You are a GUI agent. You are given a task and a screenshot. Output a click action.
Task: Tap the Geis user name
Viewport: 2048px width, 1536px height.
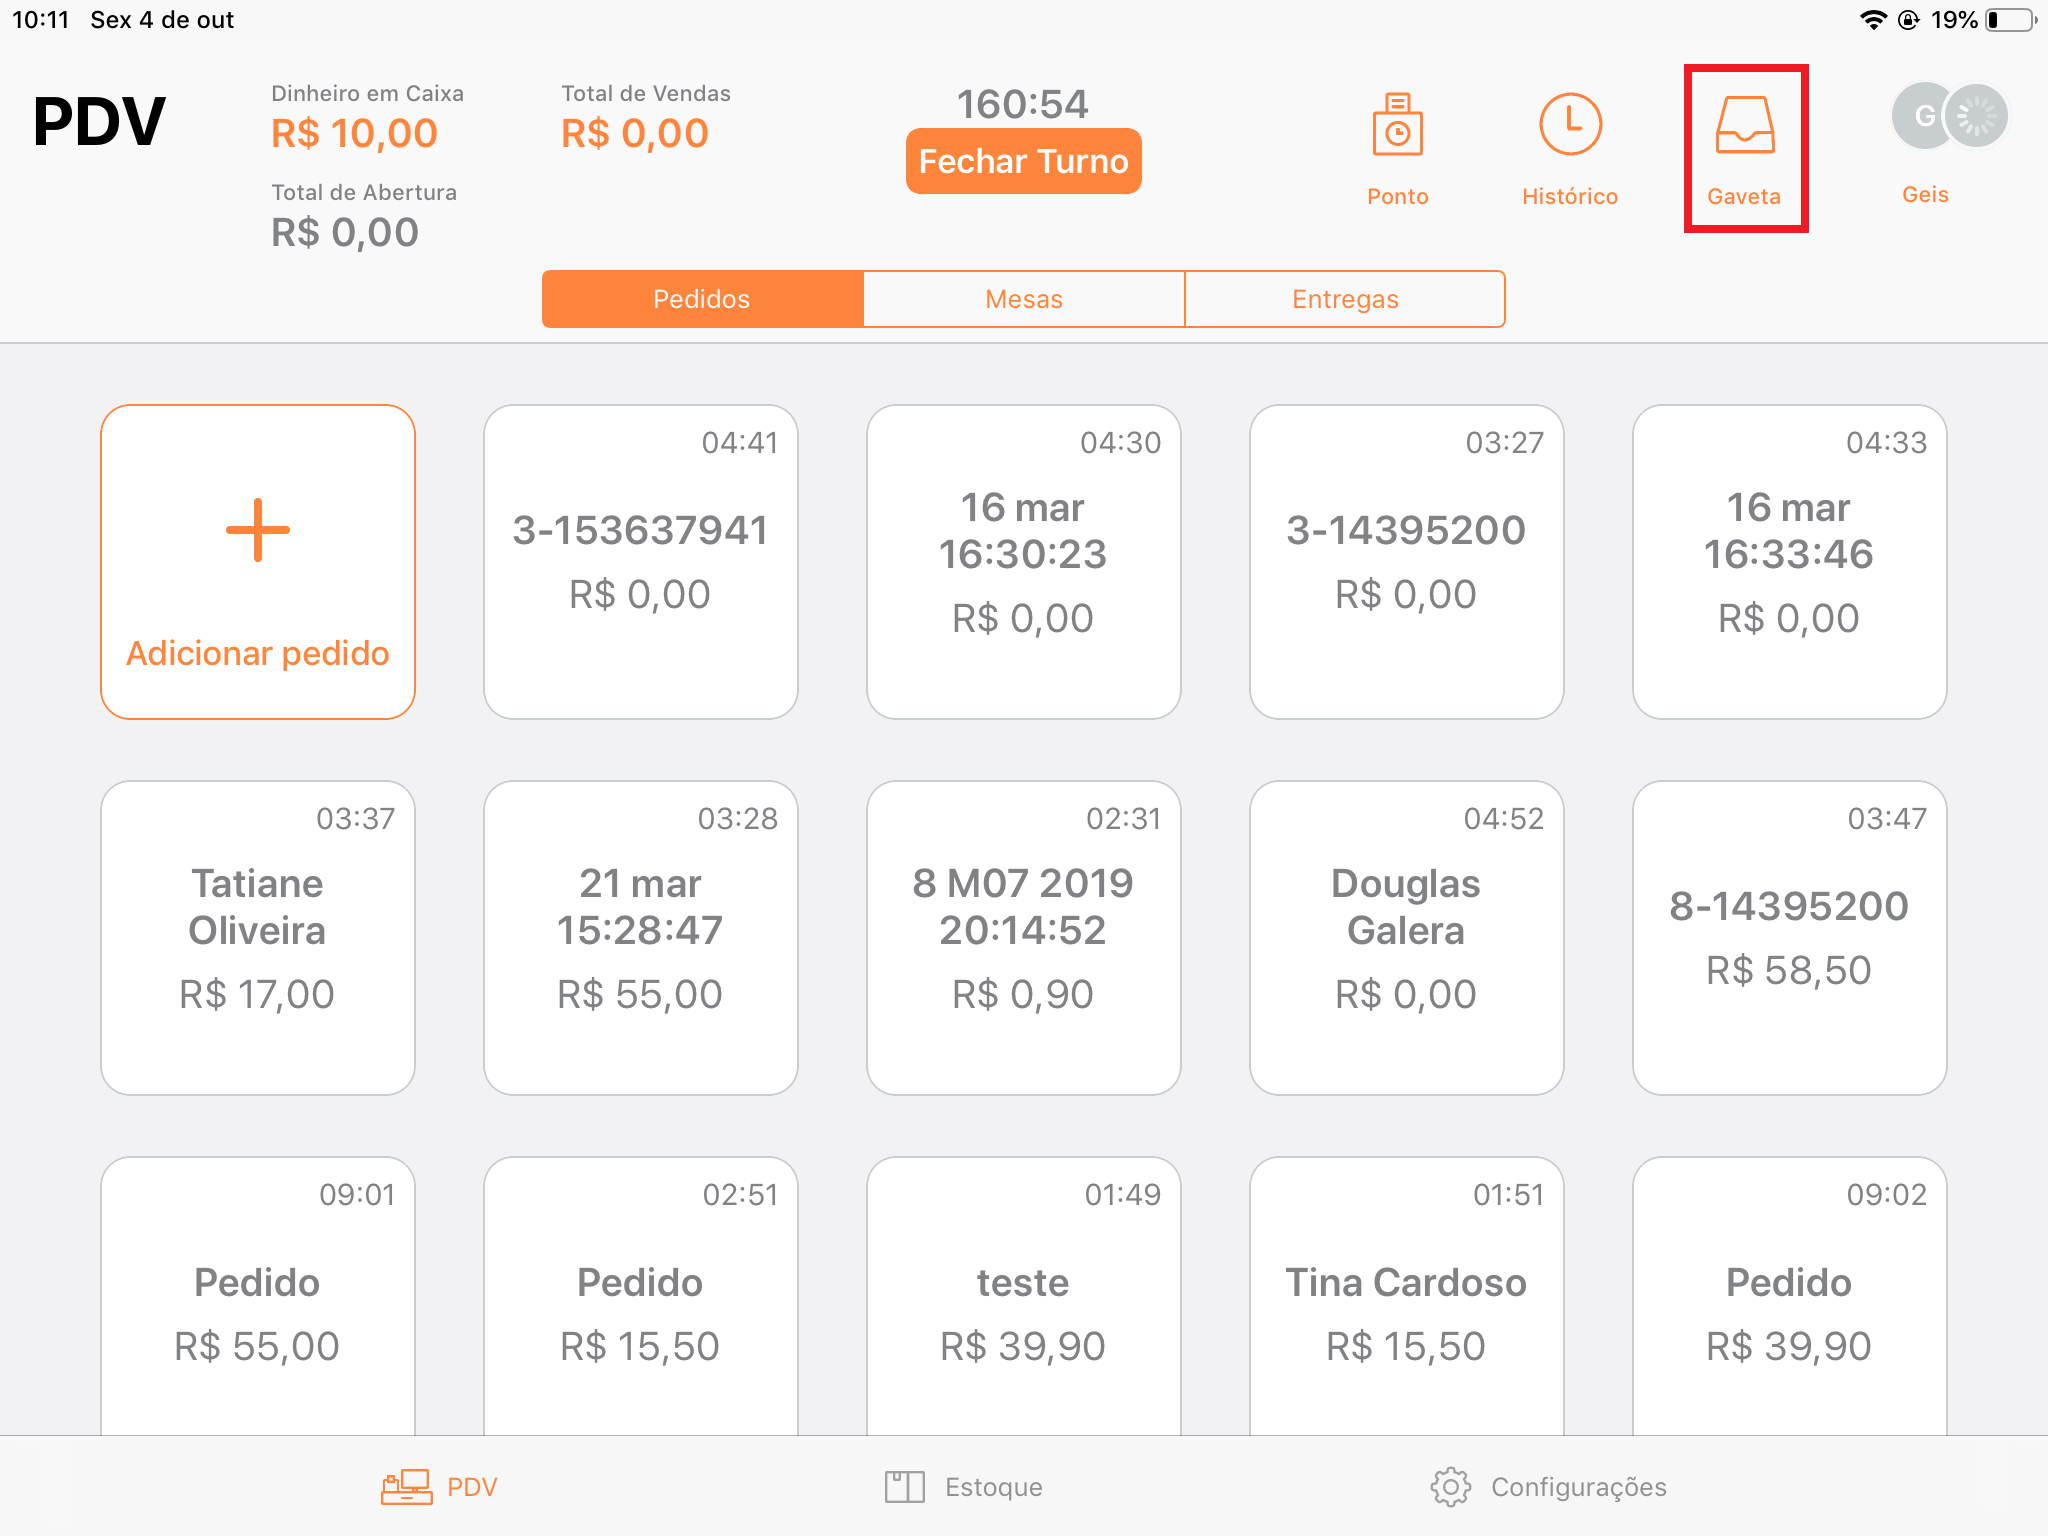[1925, 194]
